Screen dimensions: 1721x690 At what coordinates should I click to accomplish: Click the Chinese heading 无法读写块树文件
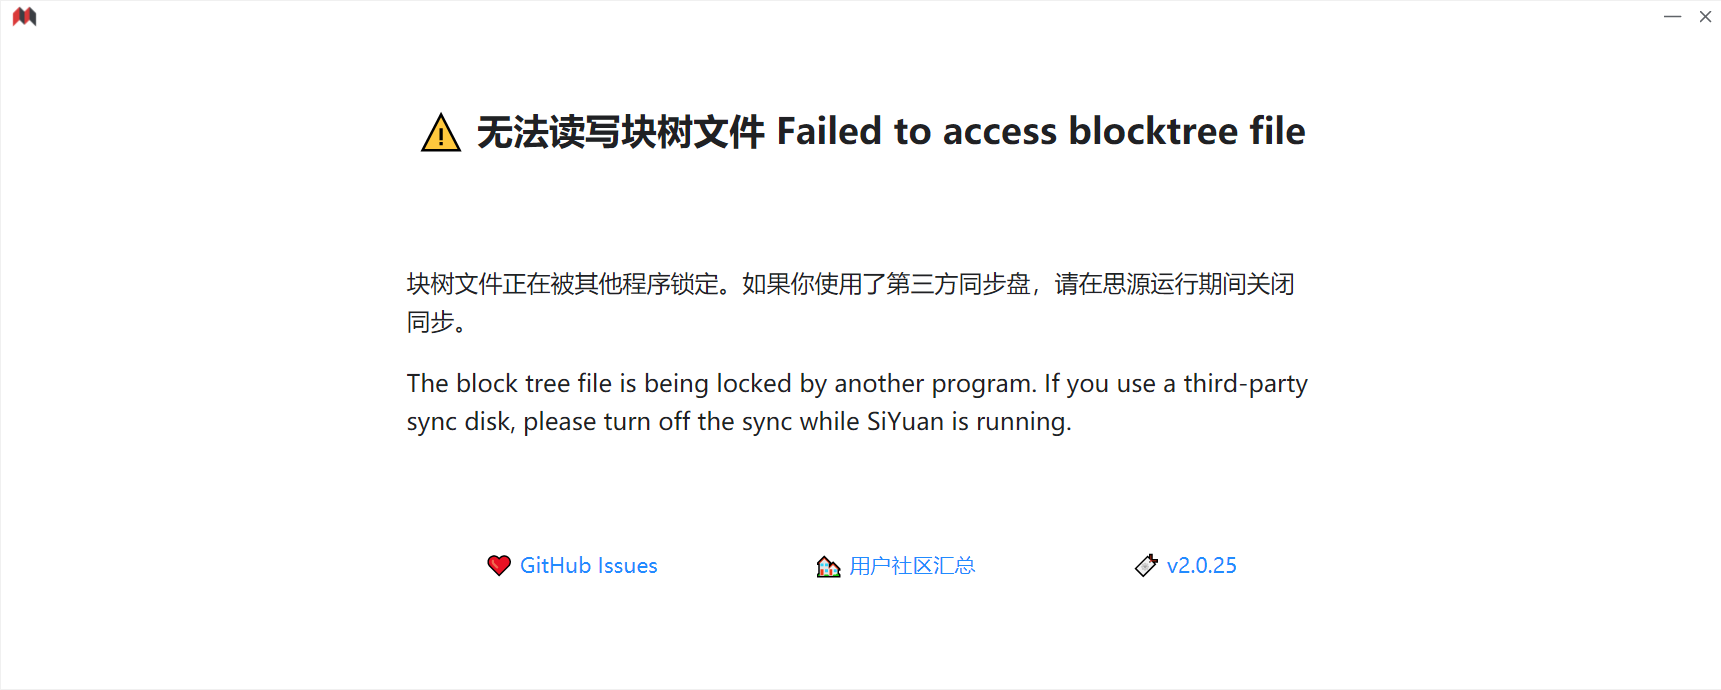[x=620, y=132]
